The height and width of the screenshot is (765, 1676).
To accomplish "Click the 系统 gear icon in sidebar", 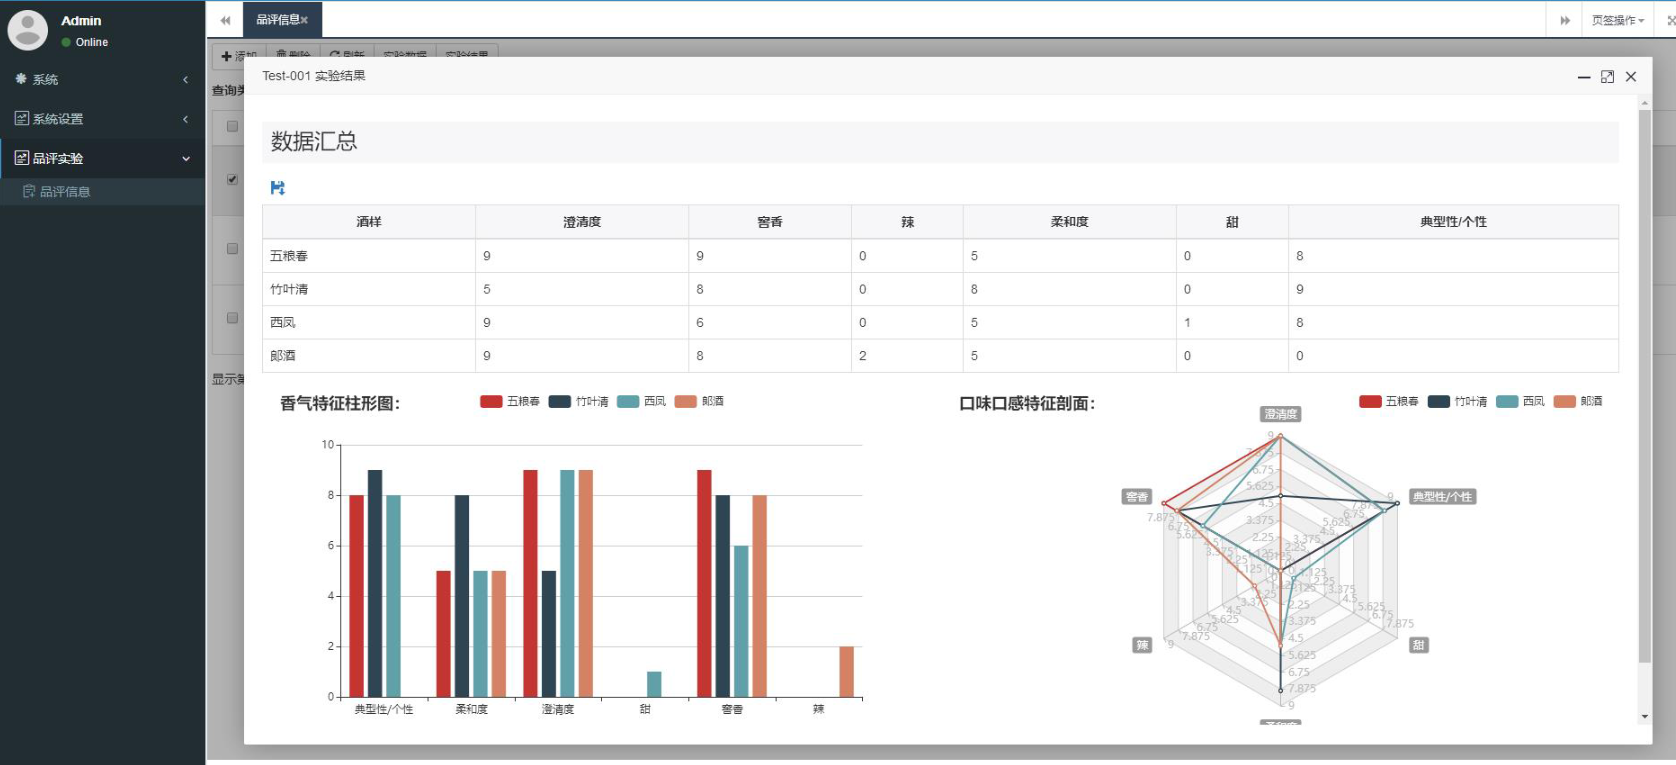I will tap(21, 79).
